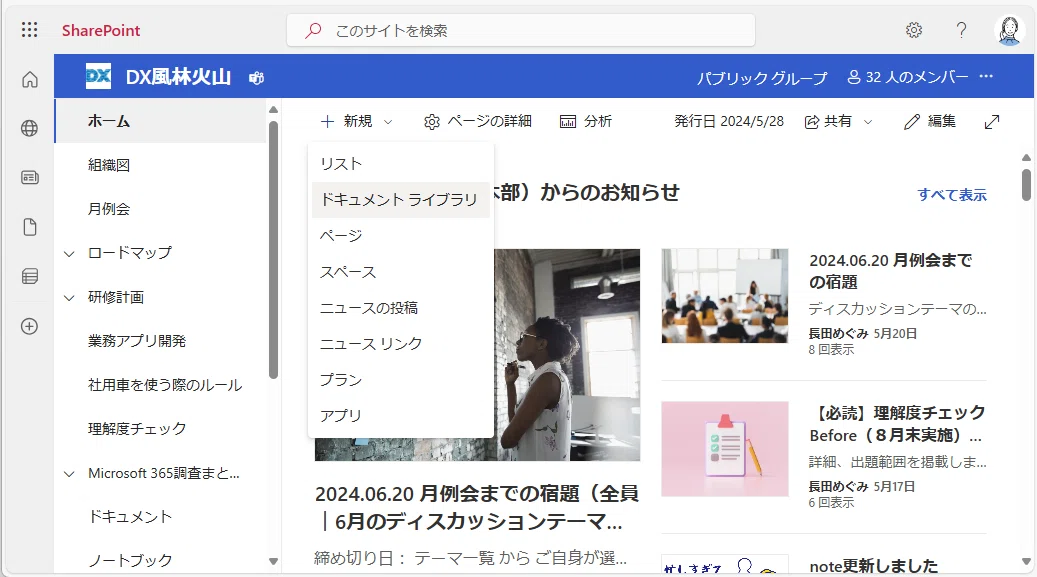The width and height of the screenshot is (1037, 577).
Task: Open the more options ellipsis in header
Action: point(986,76)
